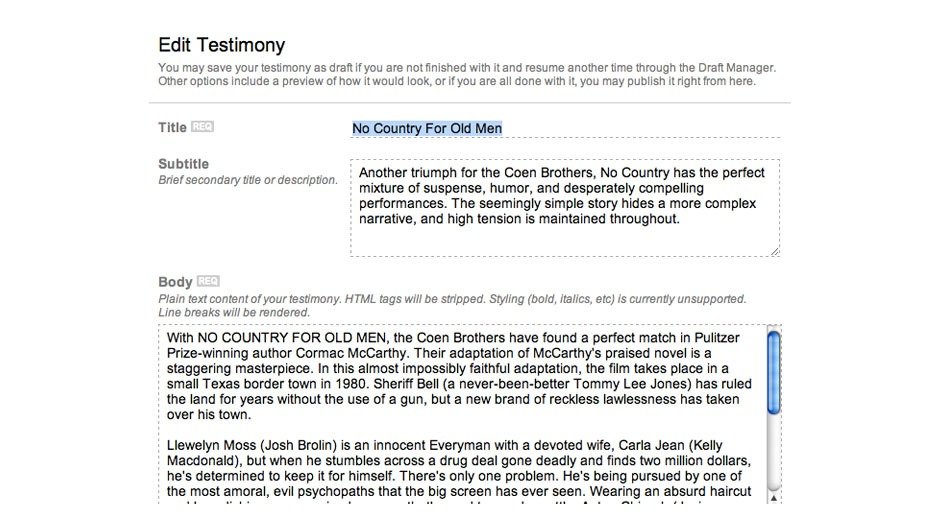
Task: Click the REQ badge beside Title
Action: (202, 127)
